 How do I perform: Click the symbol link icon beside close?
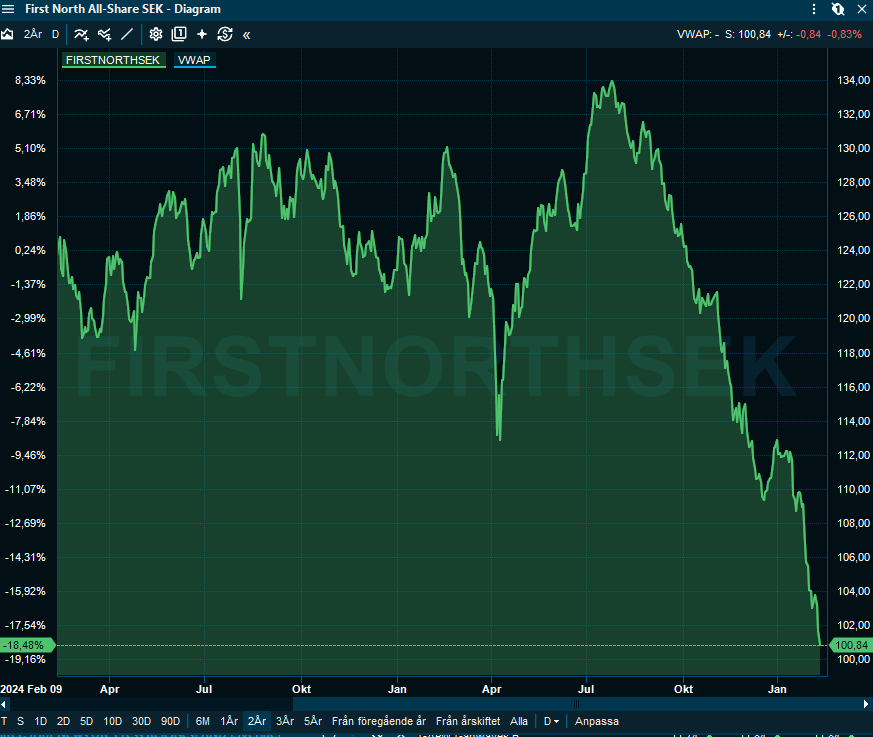(838, 9)
